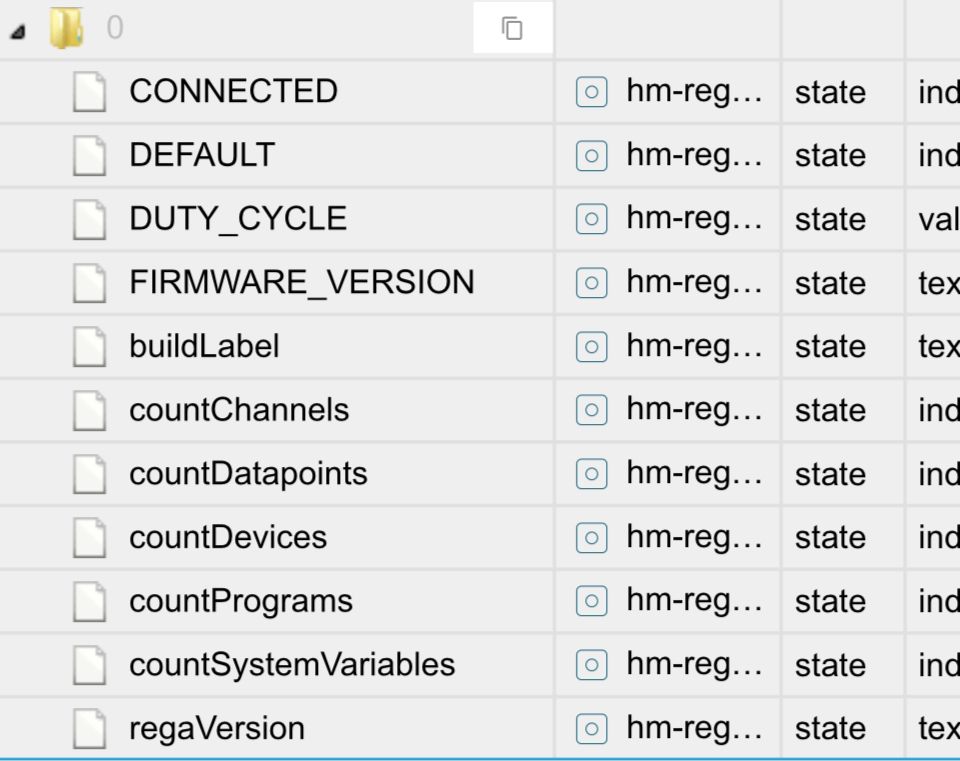Copy the folder 0 object ID
Viewport: 960px width, 761px height.
(x=512, y=29)
